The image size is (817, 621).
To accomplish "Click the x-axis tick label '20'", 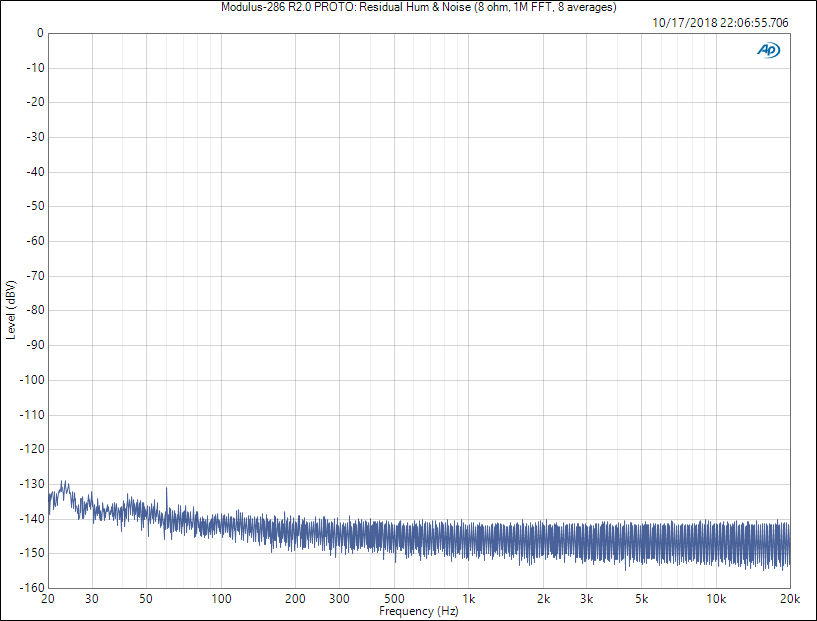I will point(48,599).
